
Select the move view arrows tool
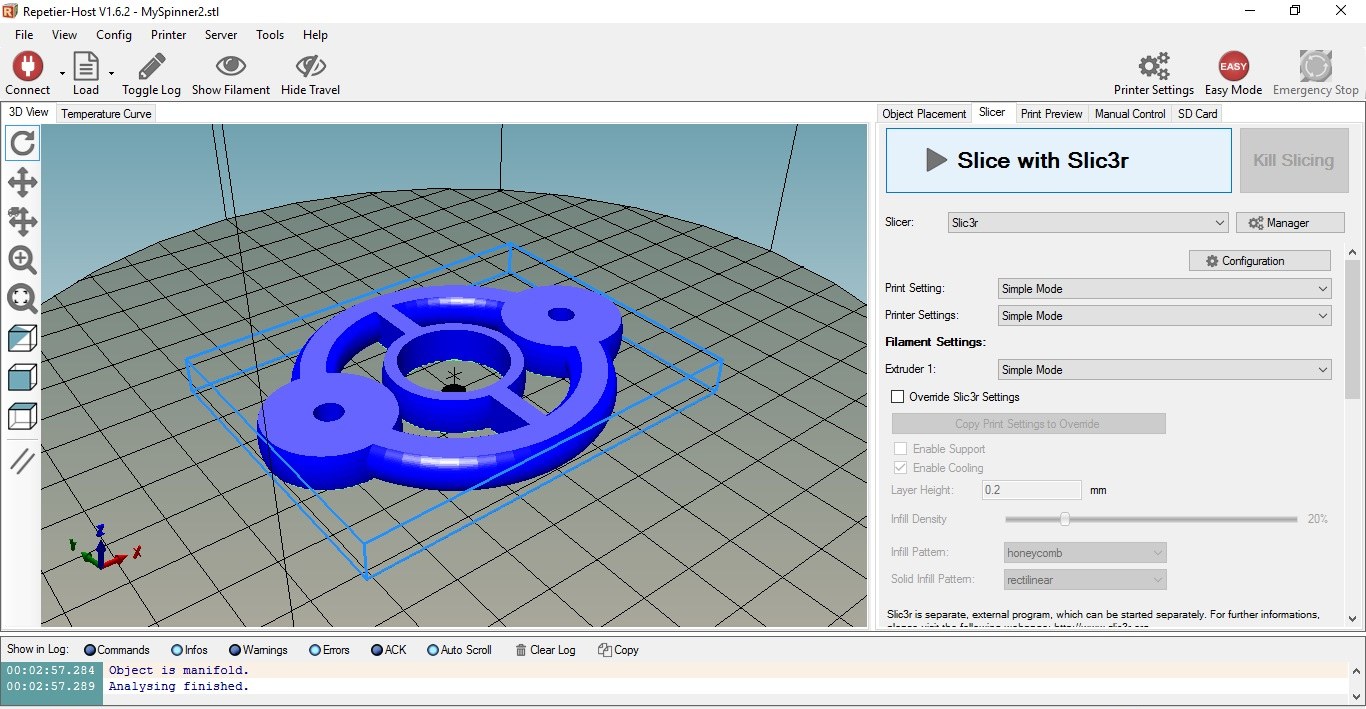tap(22, 182)
